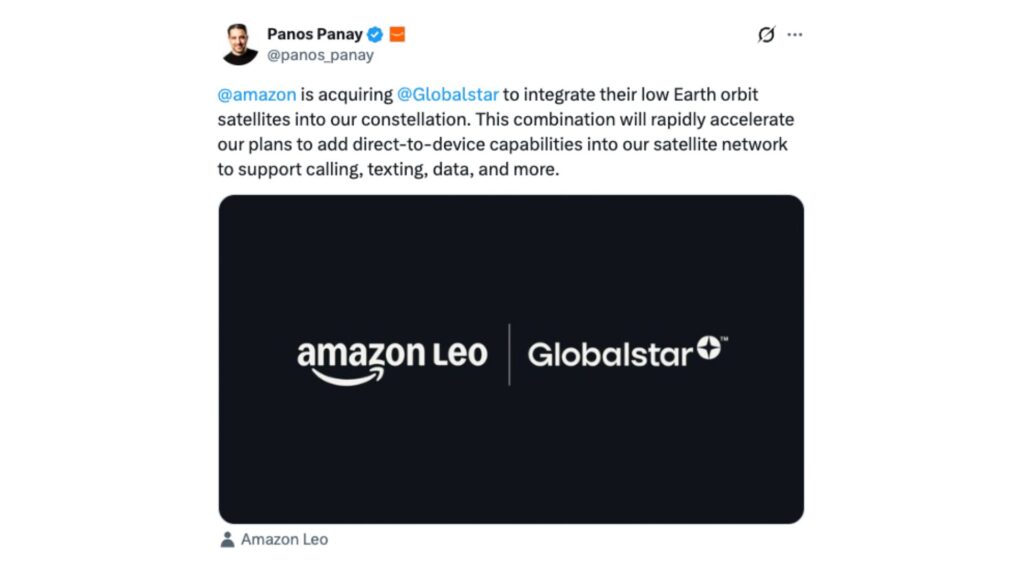Open the @amazon mention link
The image size is (1024, 576).
pos(257,94)
